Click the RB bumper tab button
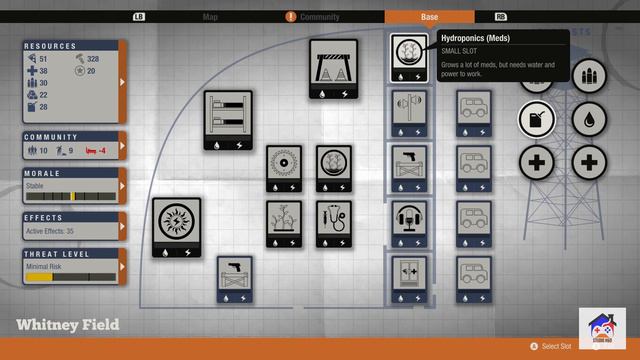Image resolution: width=640 pixels, height=360 pixels. coord(501,17)
